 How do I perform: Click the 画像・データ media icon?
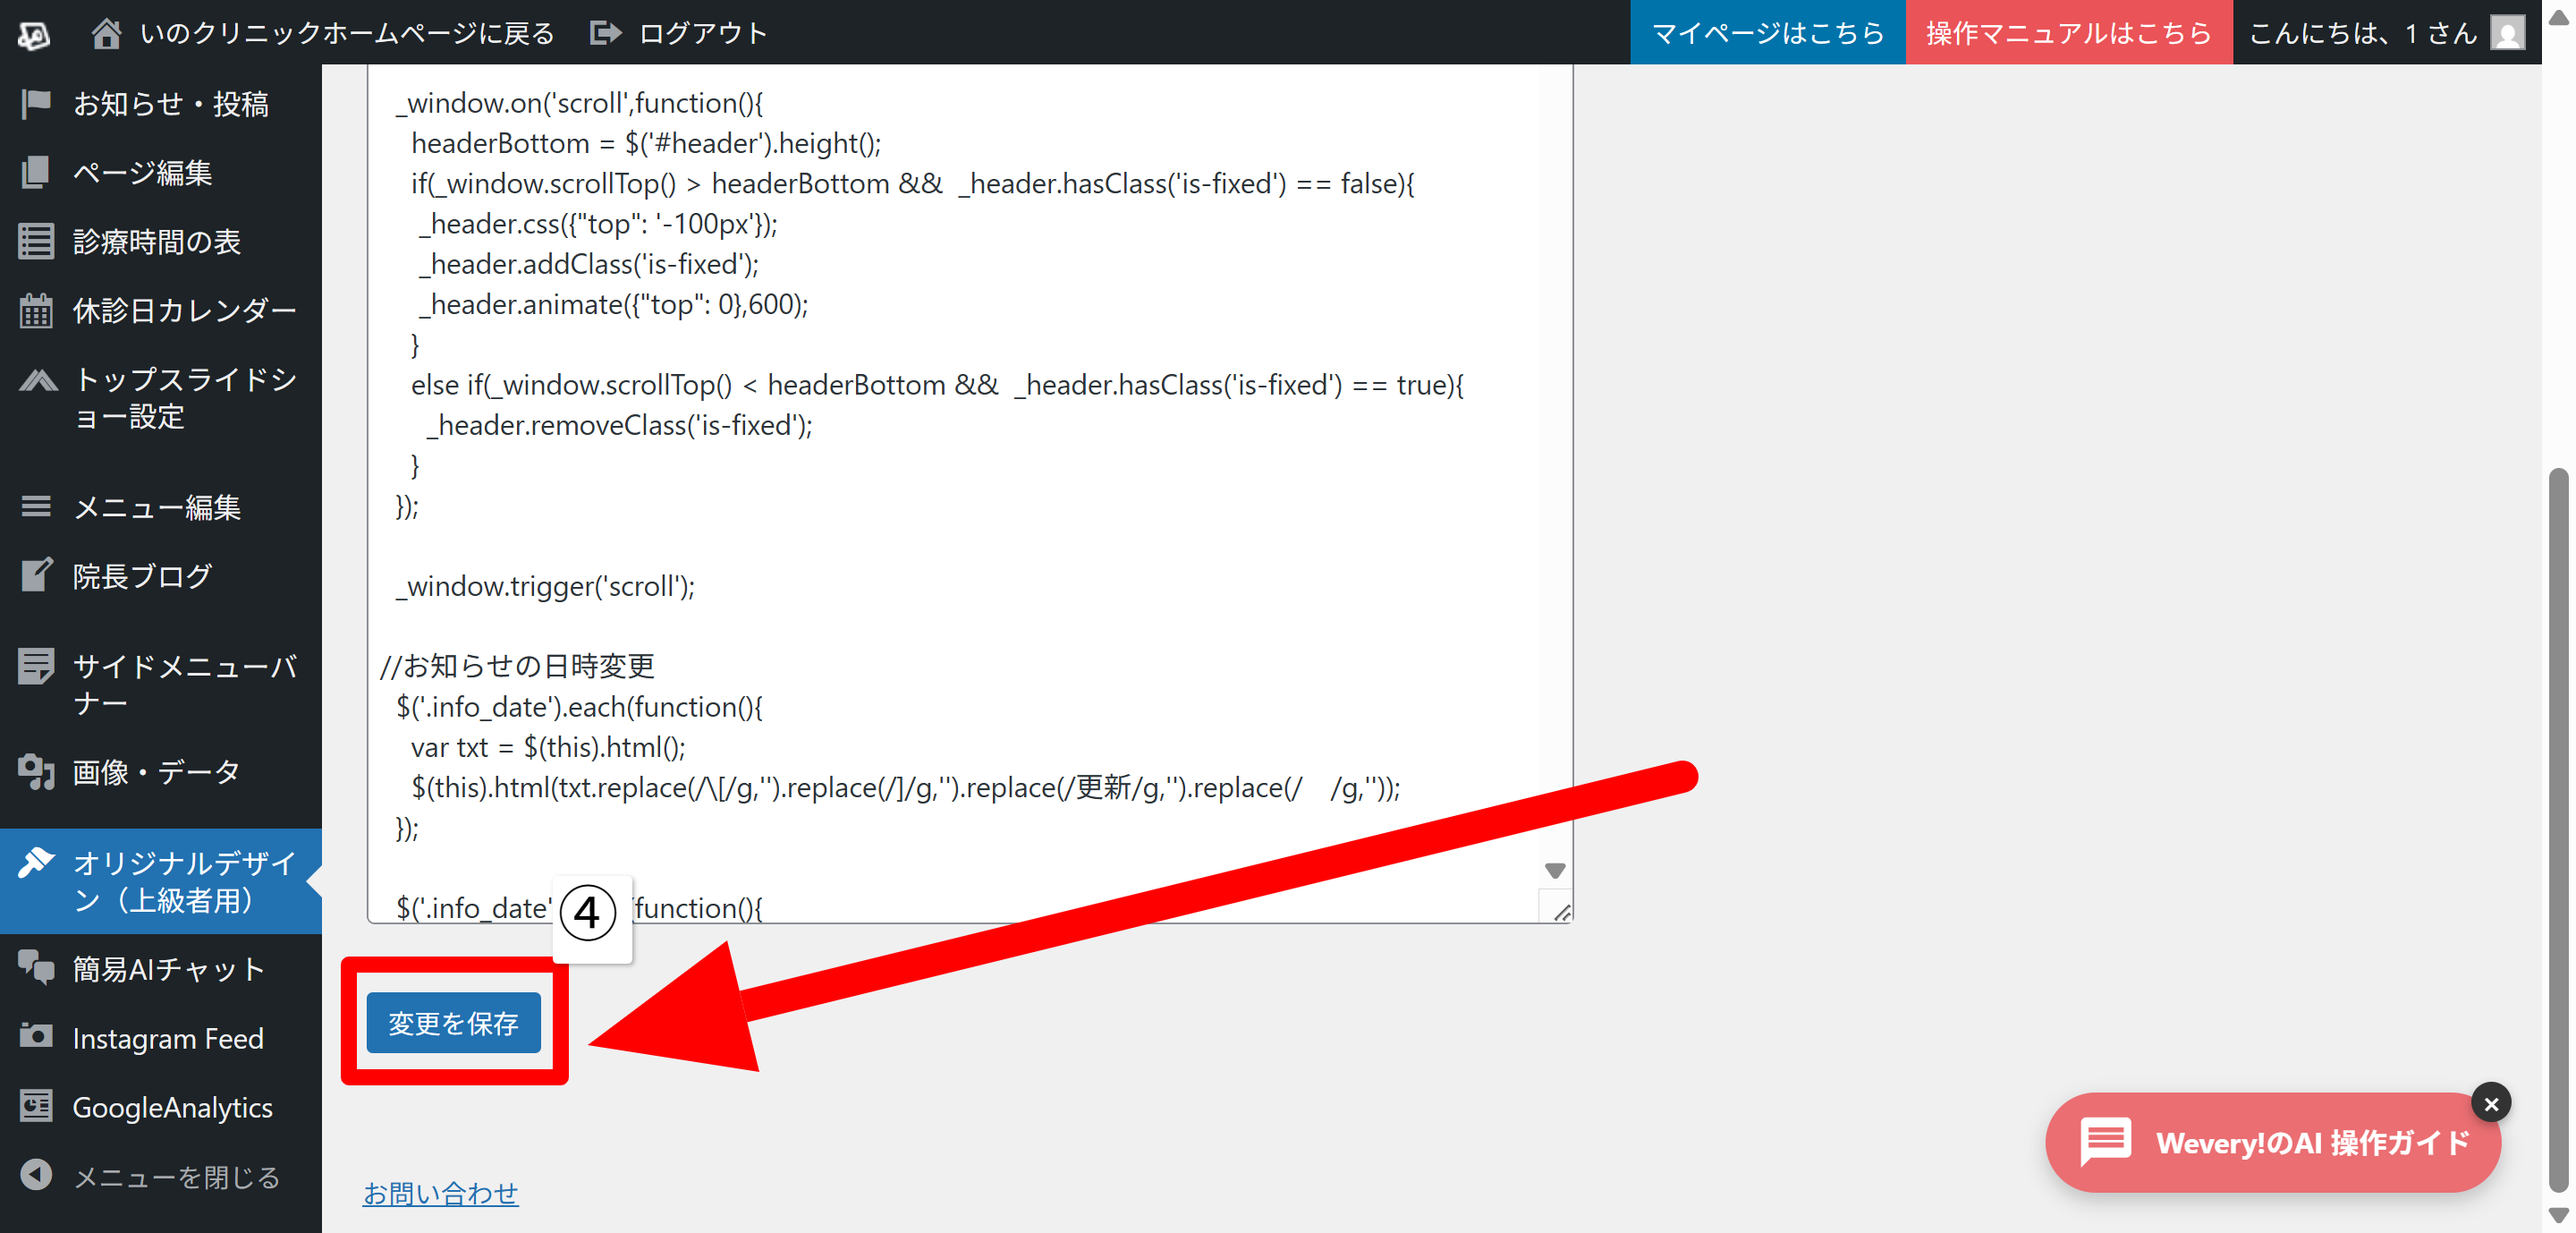(36, 771)
